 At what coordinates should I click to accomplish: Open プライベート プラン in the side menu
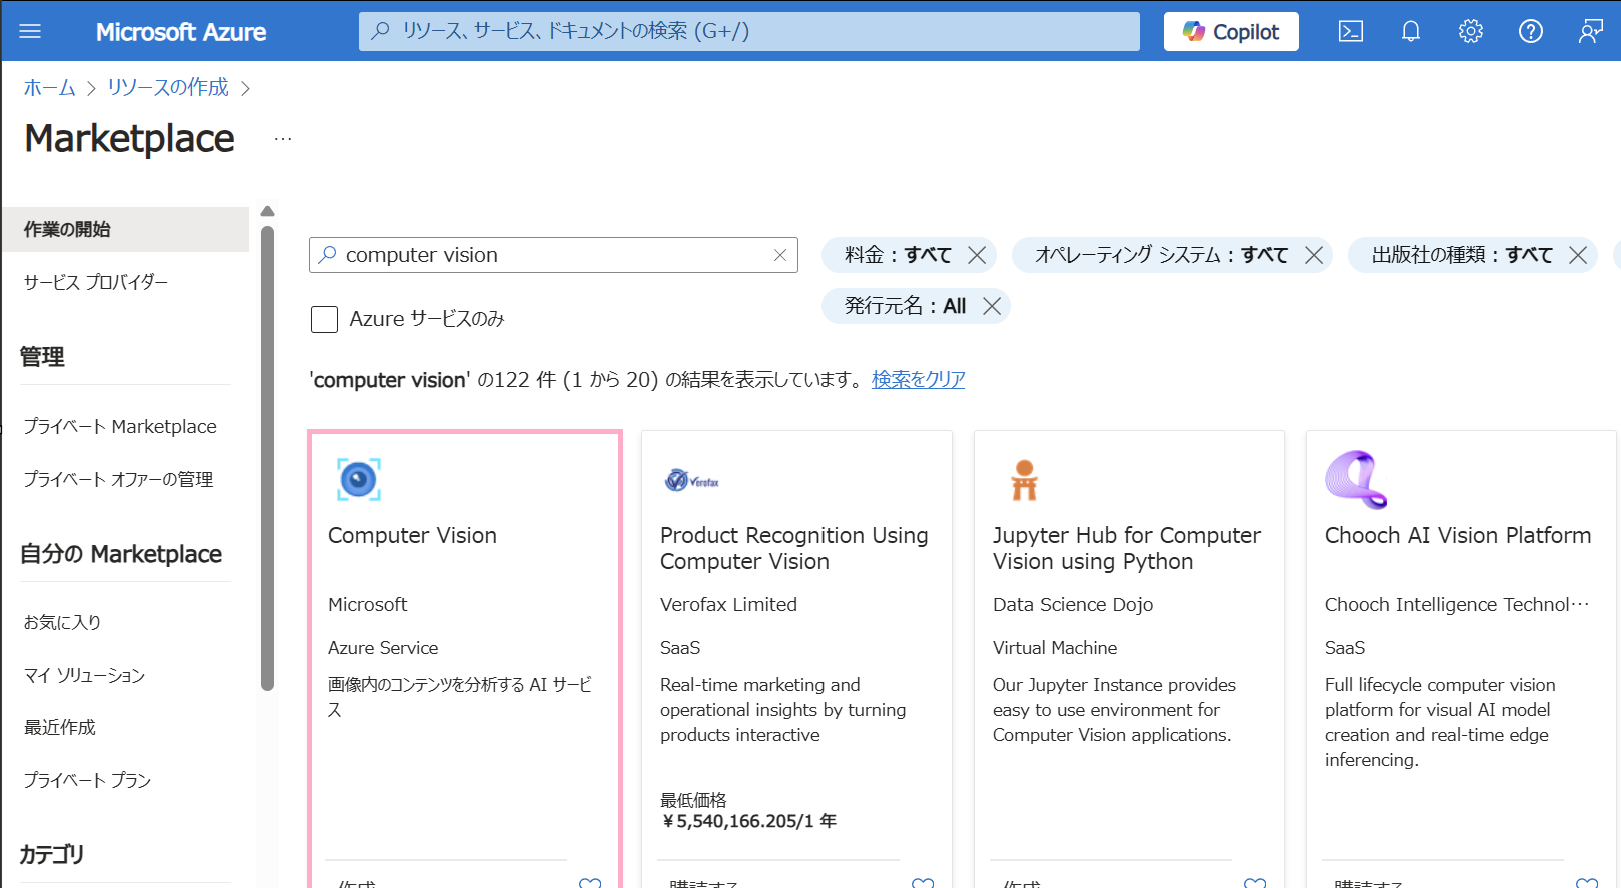click(87, 781)
